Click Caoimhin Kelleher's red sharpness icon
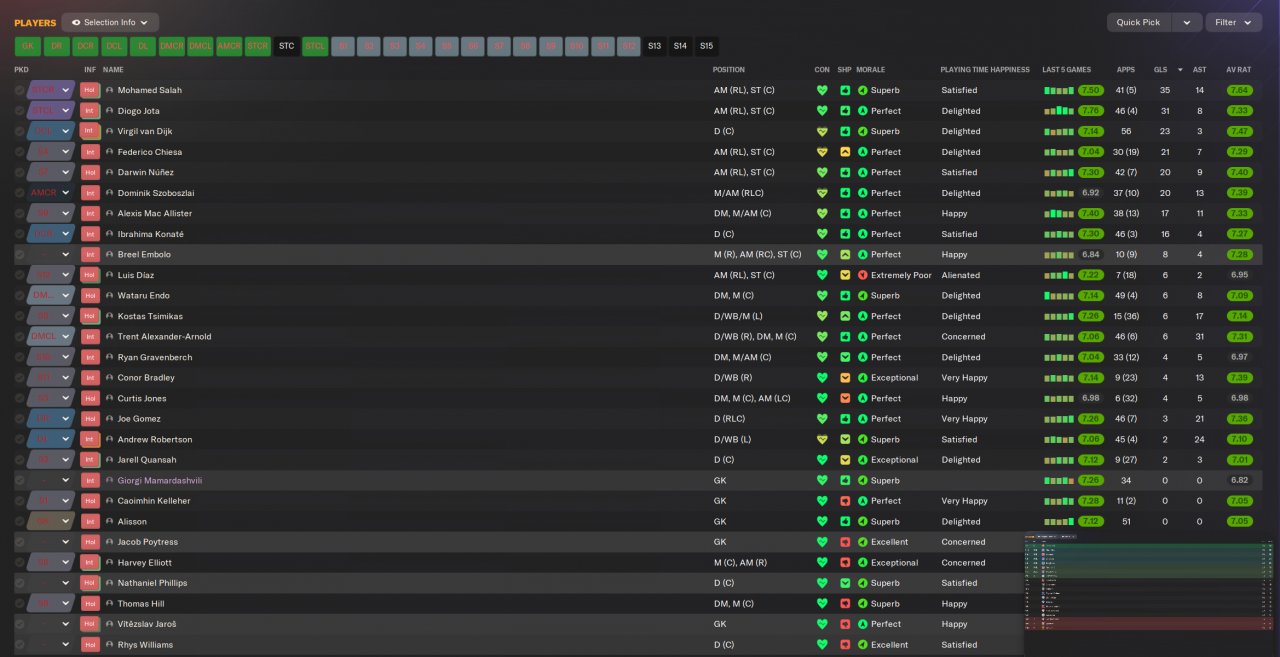 tap(845, 501)
